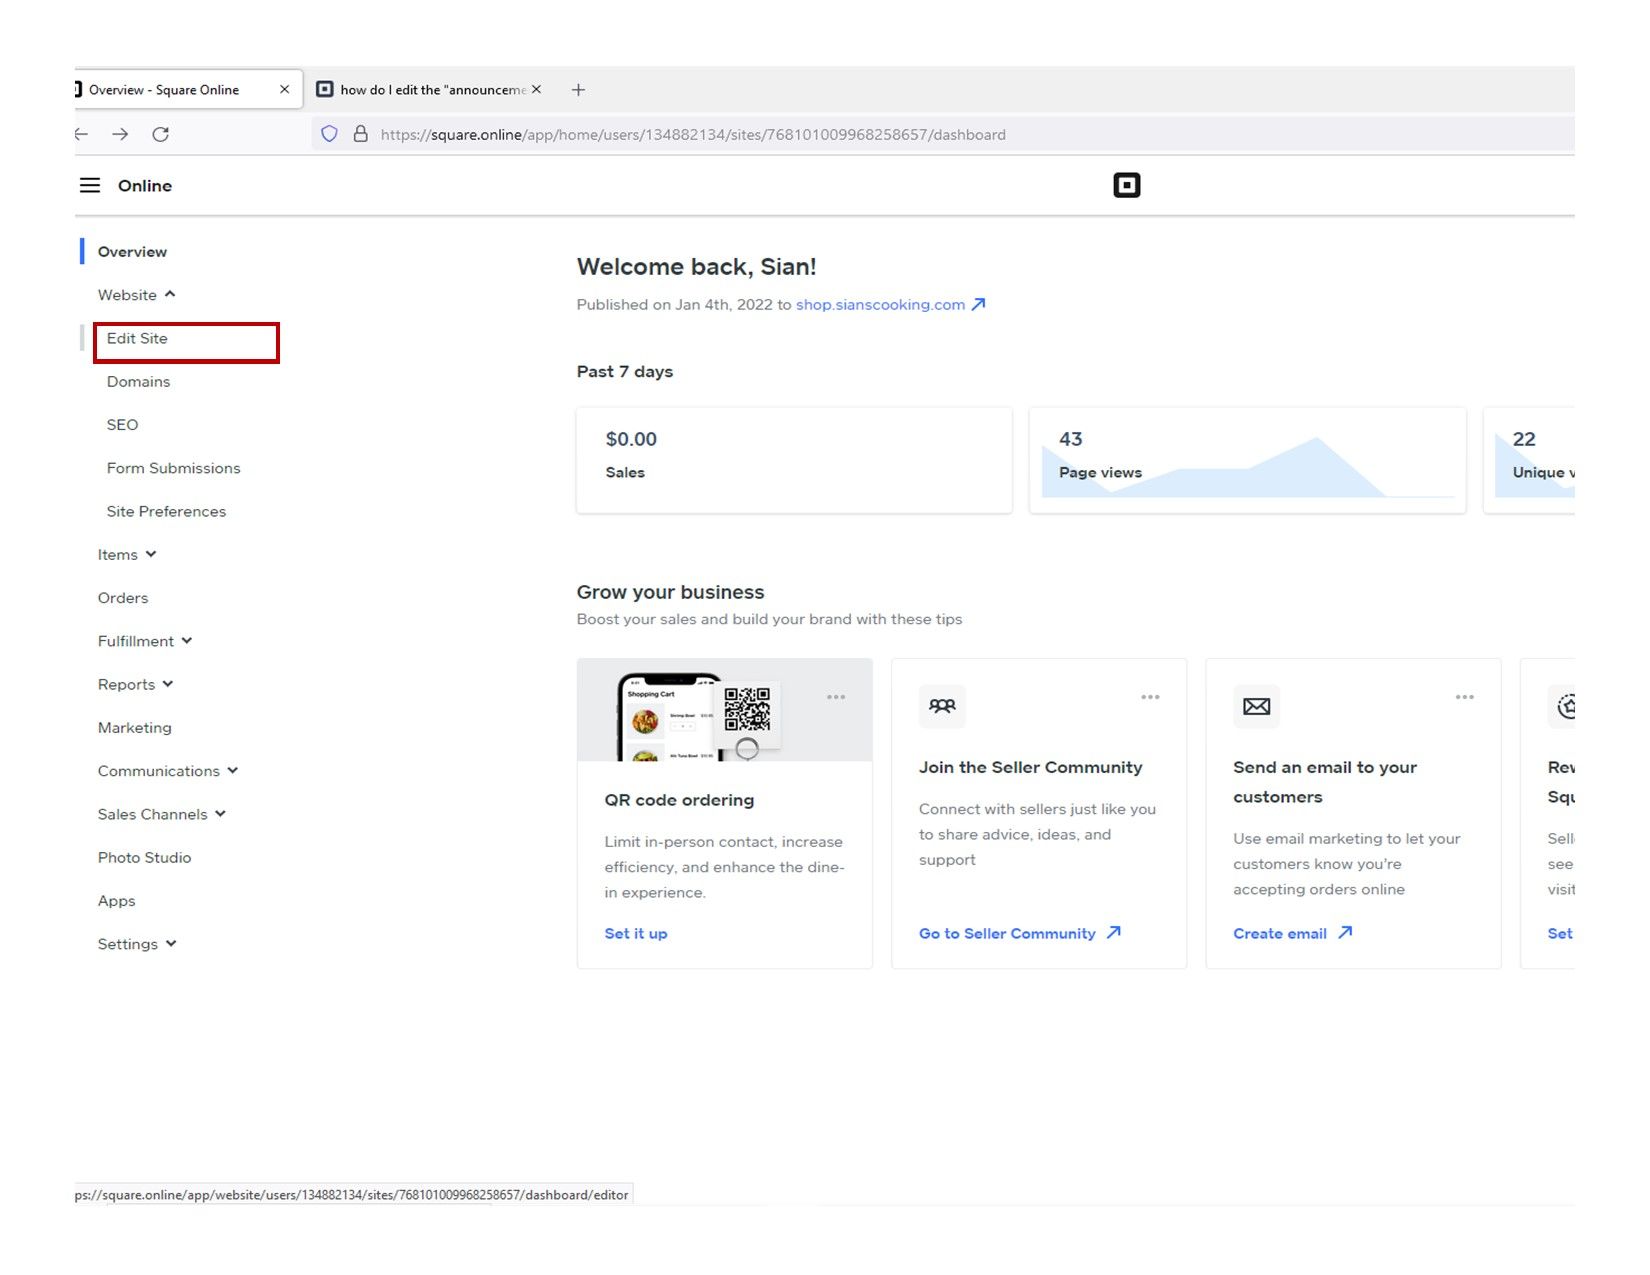The width and height of the screenshot is (1650, 1275).
Task: Open the hamburger navigation menu
Action: point(90,186)
